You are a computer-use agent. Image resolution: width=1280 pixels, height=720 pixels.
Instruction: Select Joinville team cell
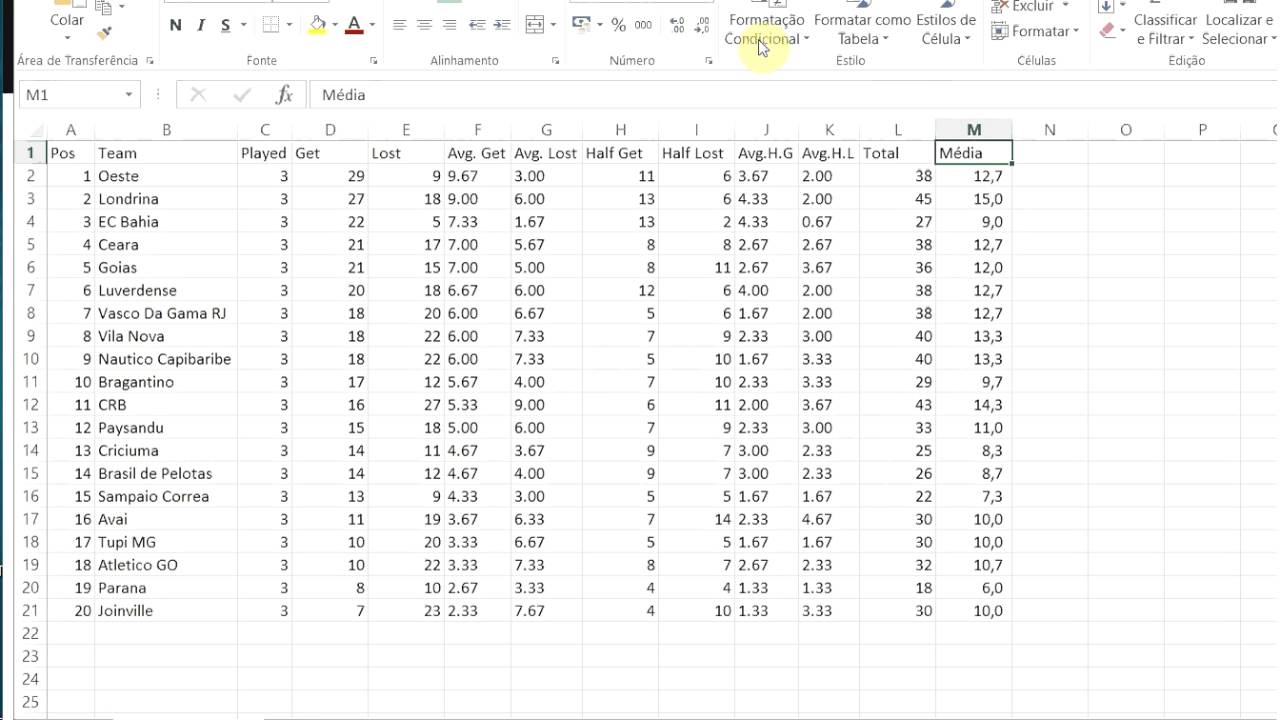pyautogui.click(x=166, y=611)
